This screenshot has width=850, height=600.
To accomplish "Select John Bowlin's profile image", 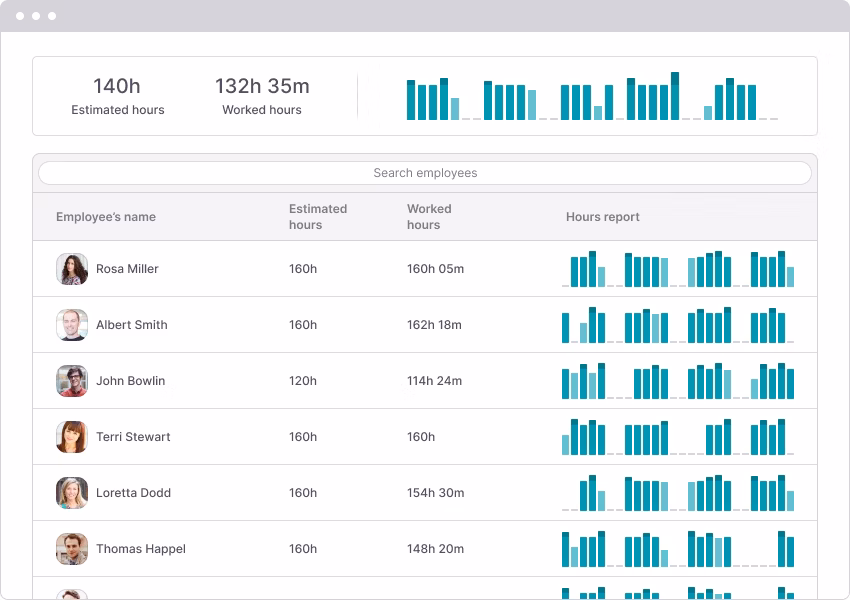I will coord(71,381).
